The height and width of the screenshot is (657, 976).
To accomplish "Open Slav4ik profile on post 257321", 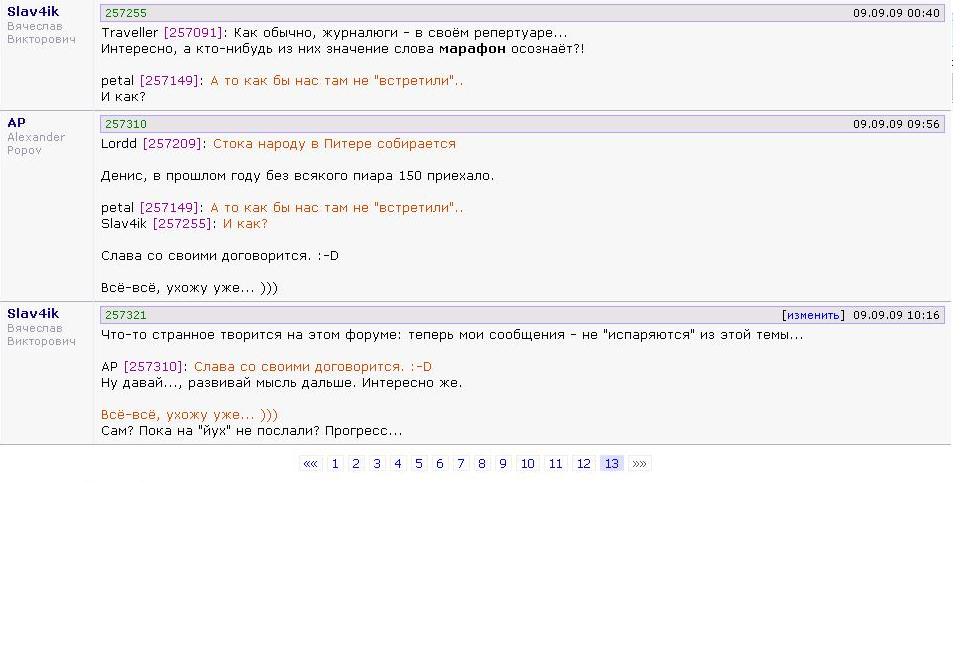I will tap(33, 314).
